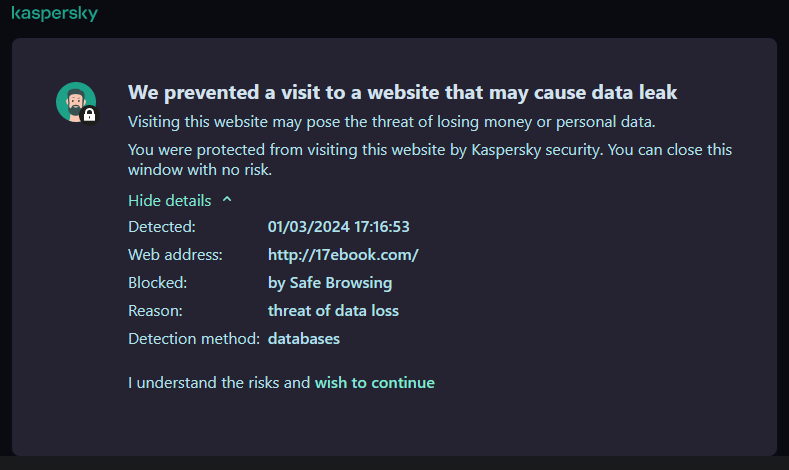
Task: Click the Detected label
Action: (162, 227)
